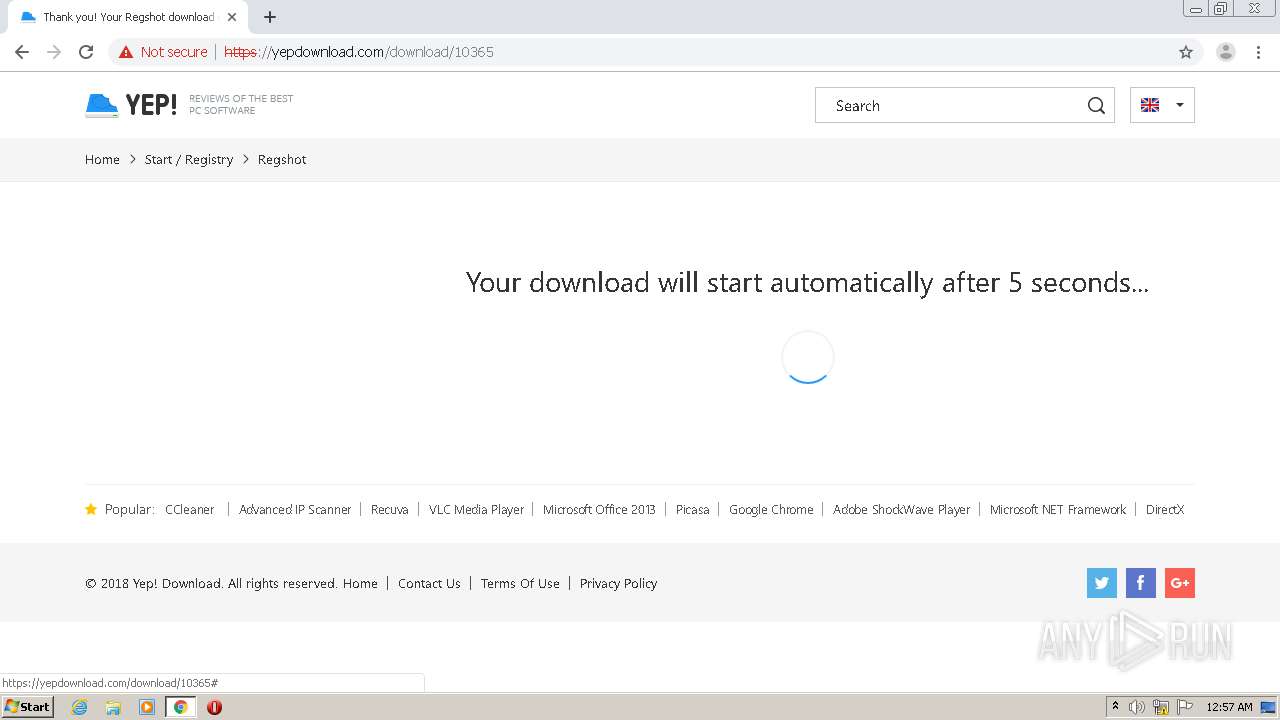Open popular link Recuva

[390, 509]
